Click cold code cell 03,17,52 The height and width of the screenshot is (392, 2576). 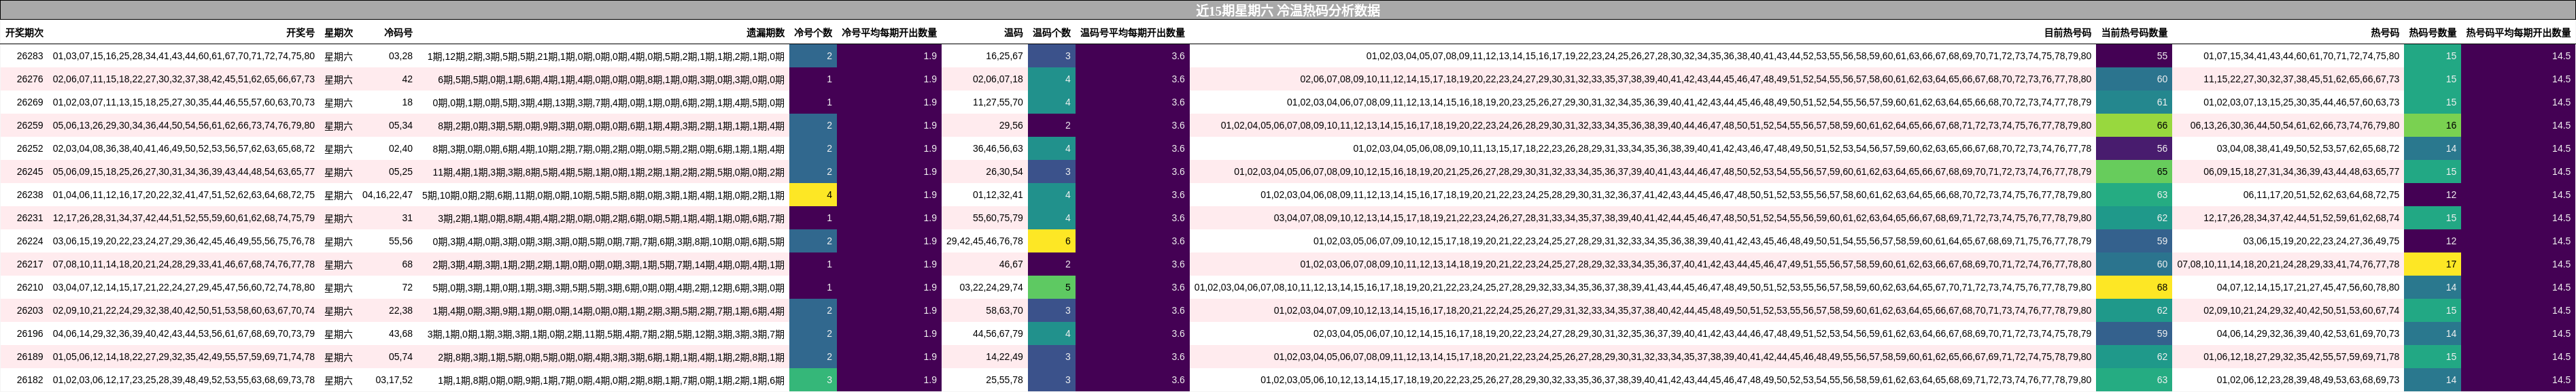click(394, 380)
